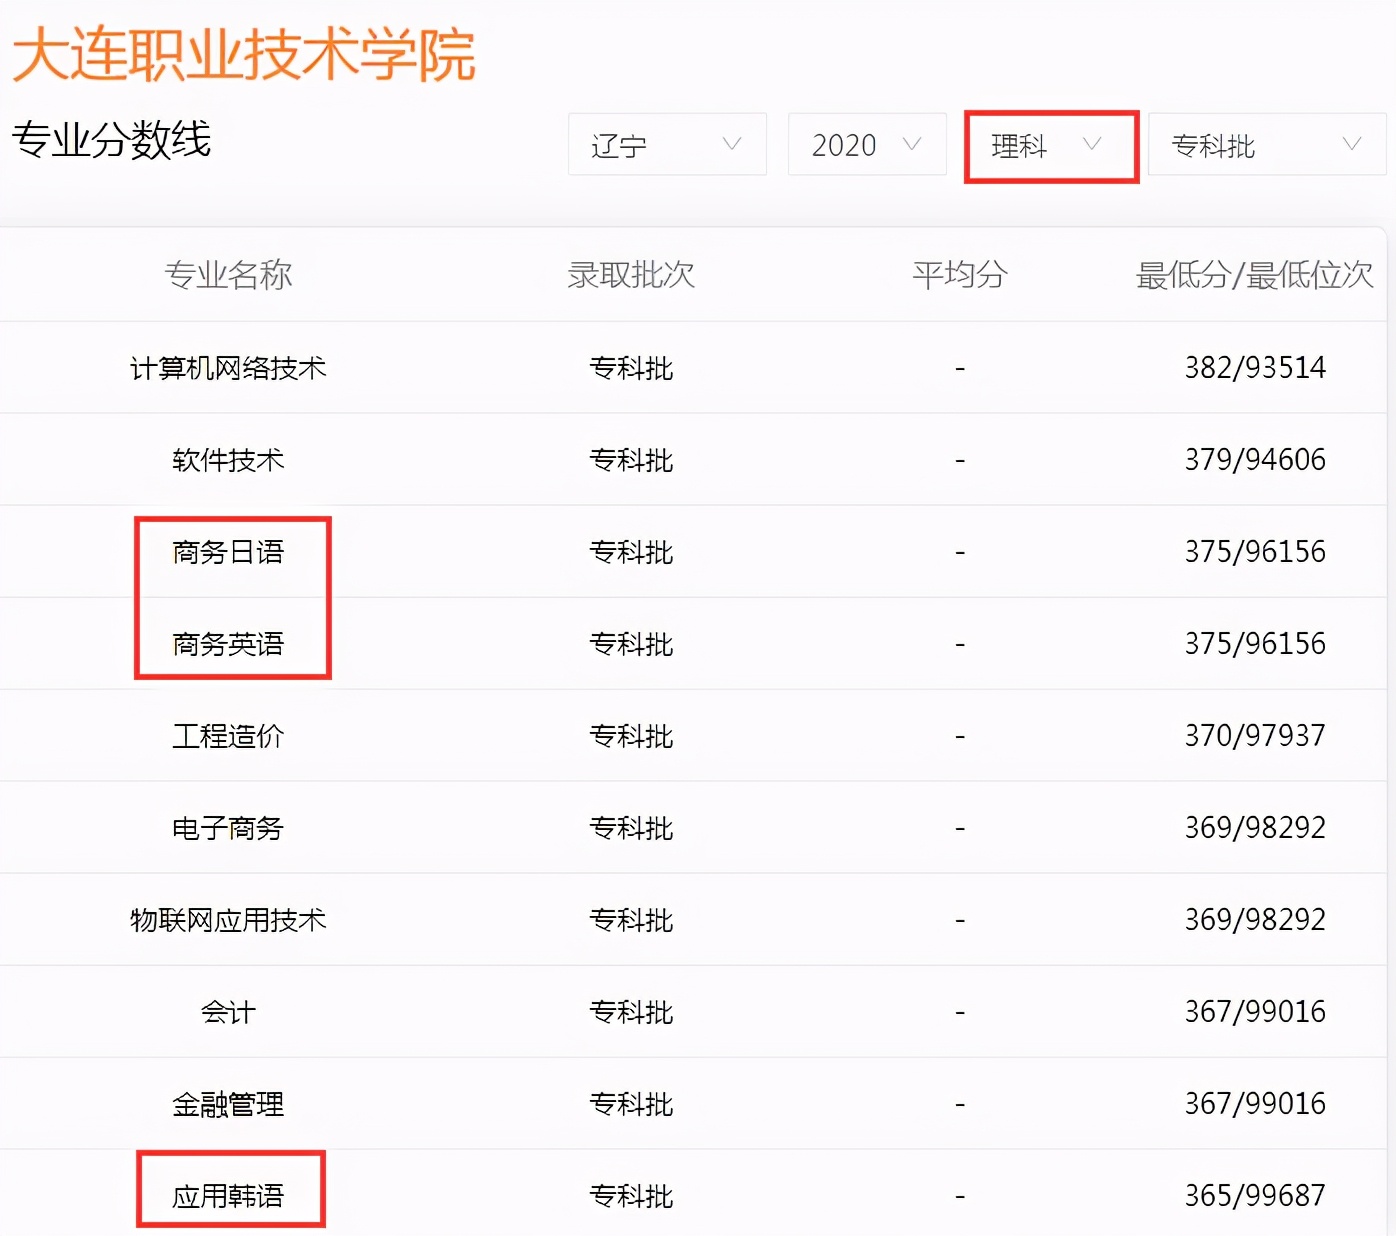Select the 商务日语 major entry
Viewport: 1396px width, 1236px height.
[x=229, y=552]
